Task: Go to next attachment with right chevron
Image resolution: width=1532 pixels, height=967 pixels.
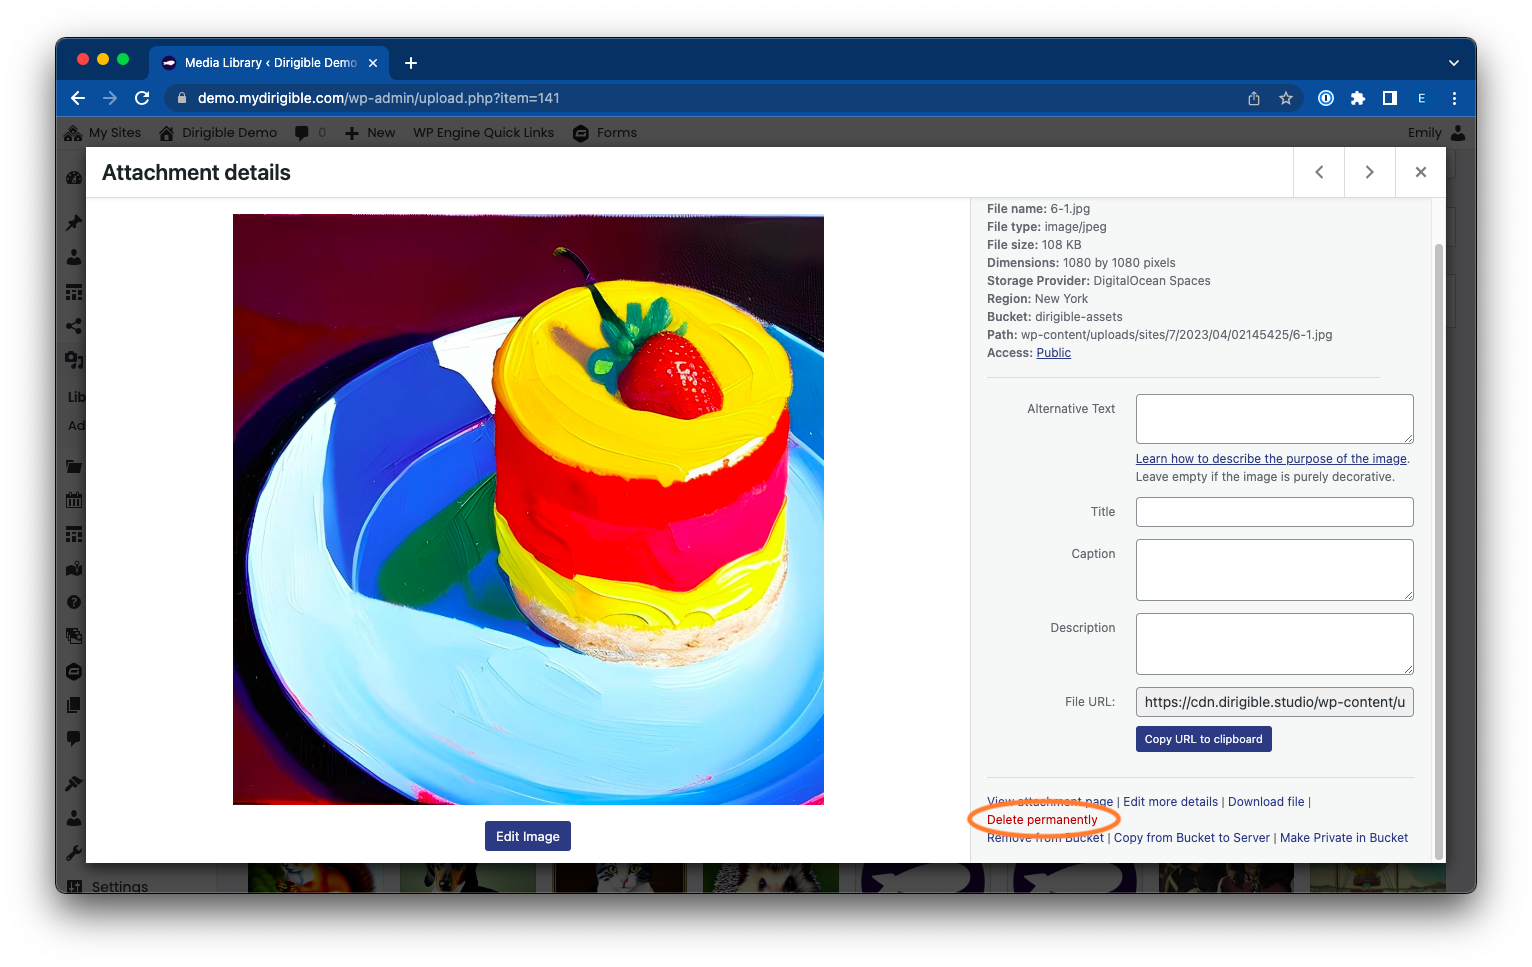Action: coord(1369,172)
